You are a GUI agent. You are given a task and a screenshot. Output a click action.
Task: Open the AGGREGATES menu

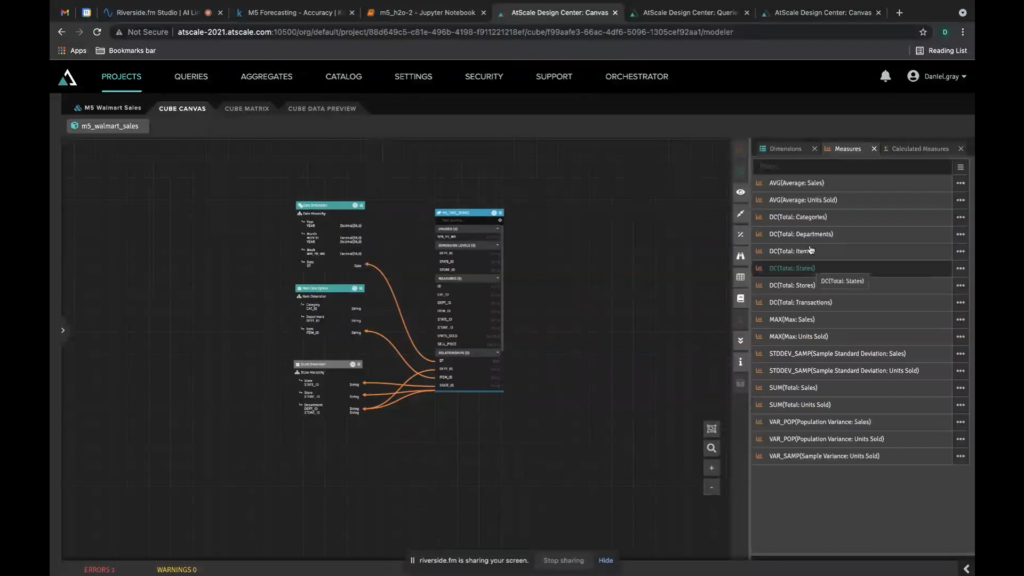click(x=266, y=76)
